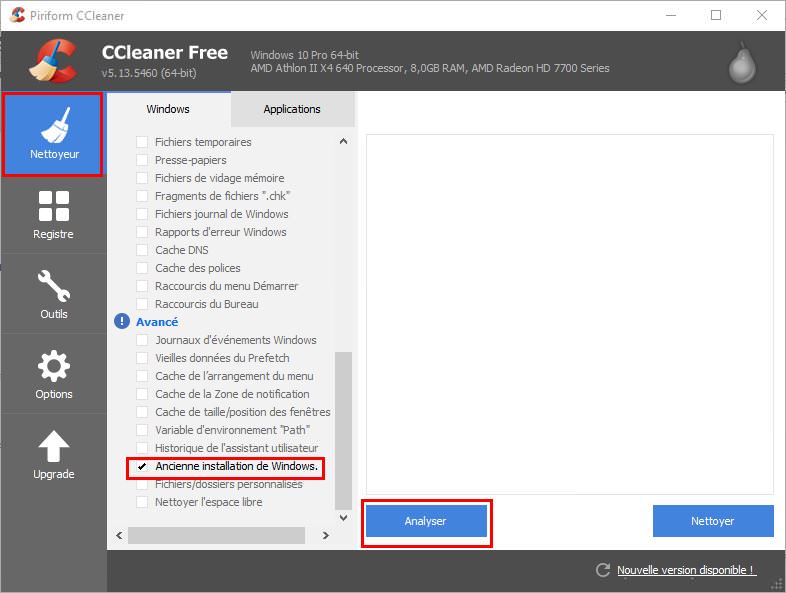Check Rapports d'erreur Windows
Image resolution: width=786 pixels, height=593 pixels.
click(142, 232)
